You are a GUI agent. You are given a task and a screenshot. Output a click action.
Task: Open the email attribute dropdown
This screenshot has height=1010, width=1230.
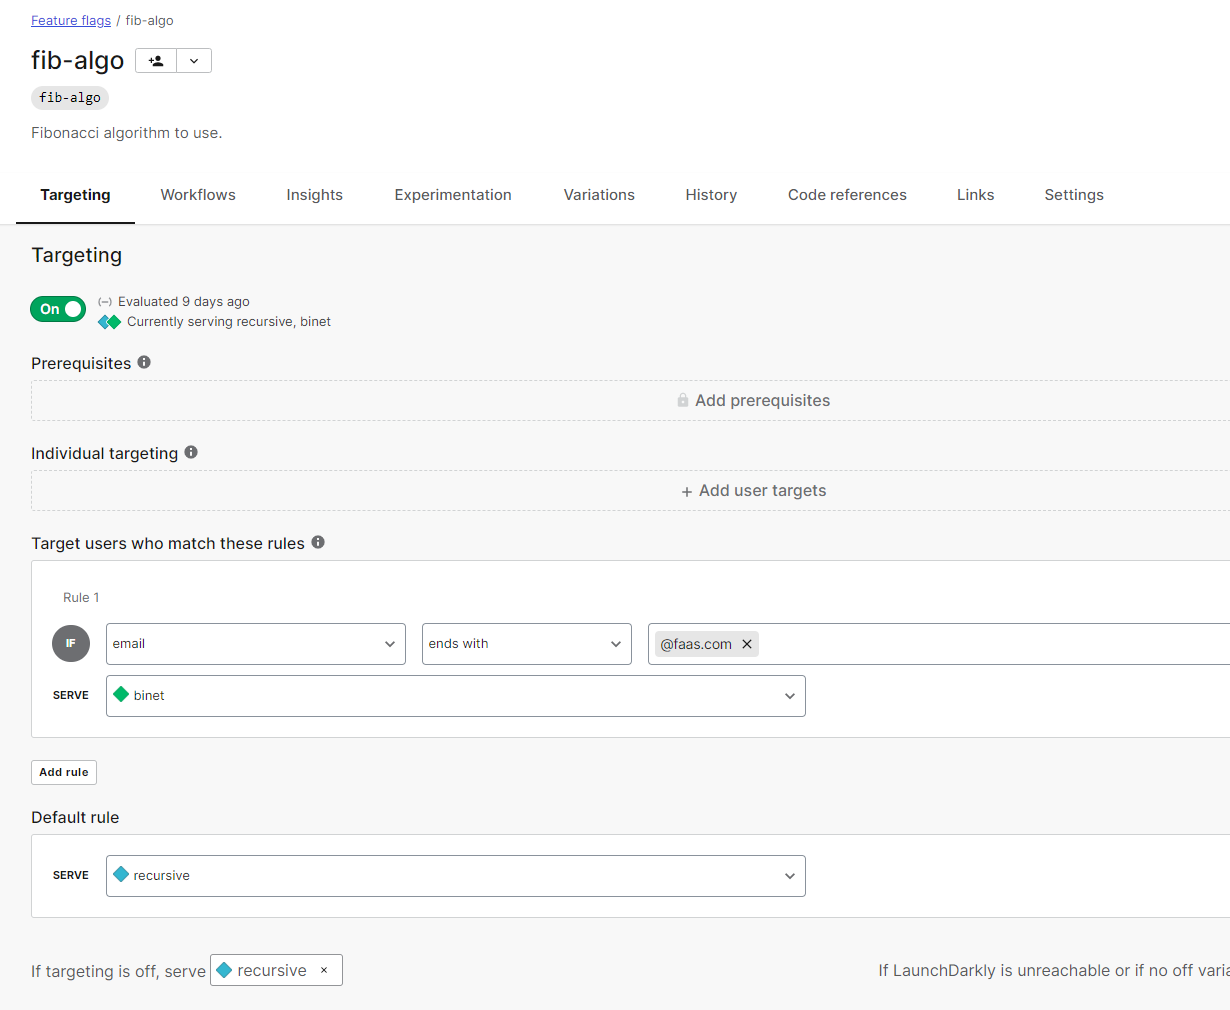(x=256, y=644)
